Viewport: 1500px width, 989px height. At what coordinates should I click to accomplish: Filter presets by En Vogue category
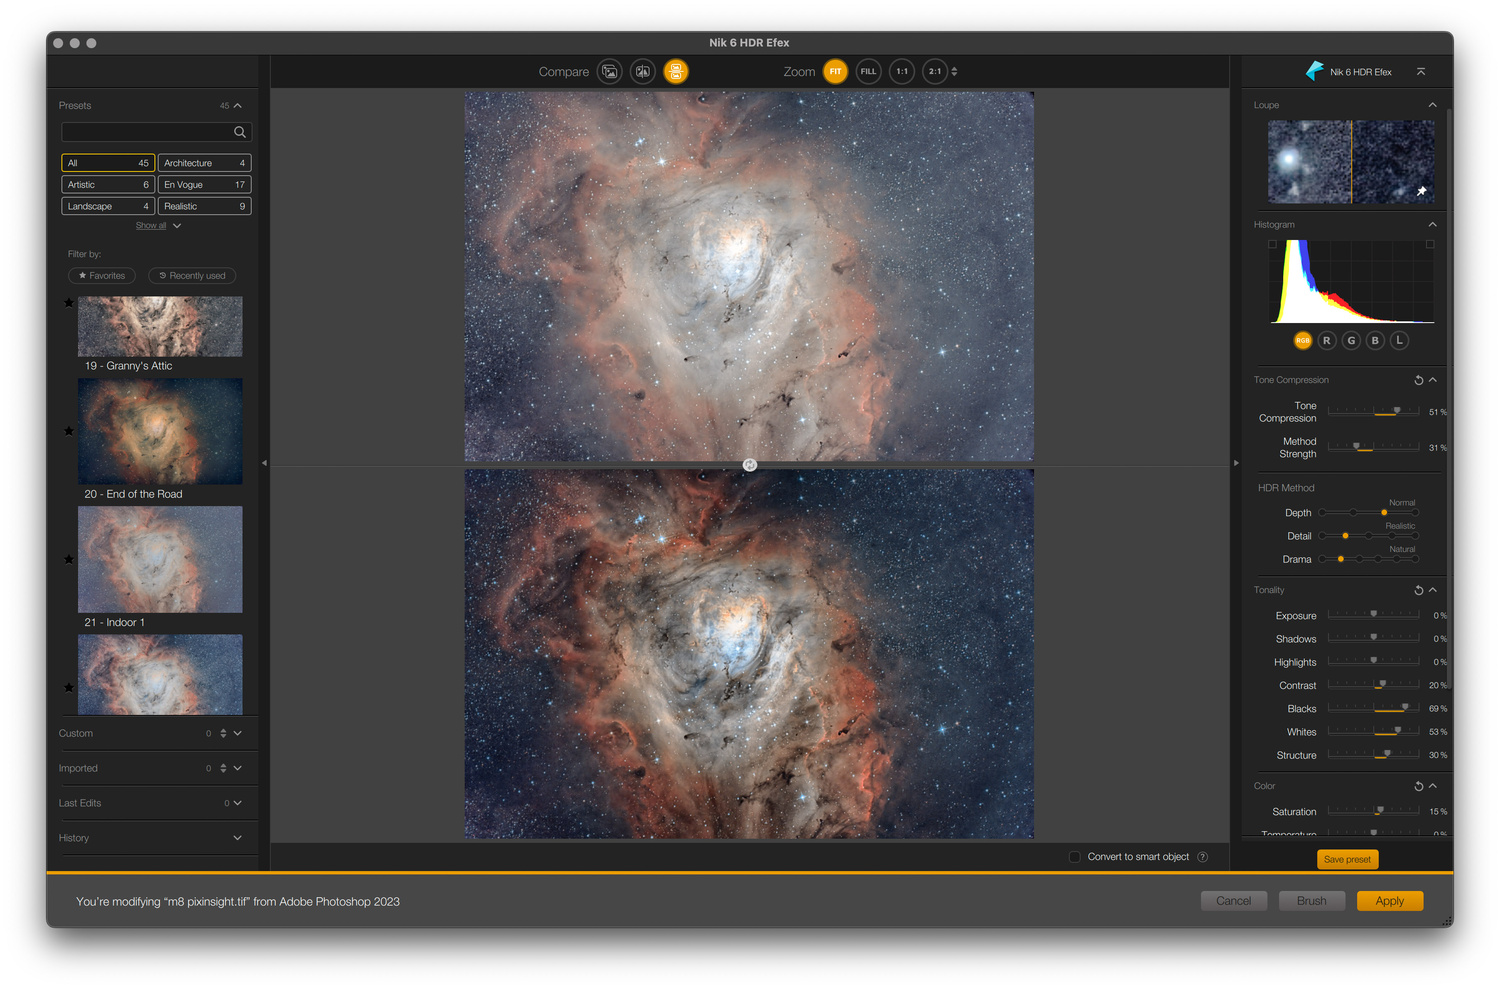(204, 185)
